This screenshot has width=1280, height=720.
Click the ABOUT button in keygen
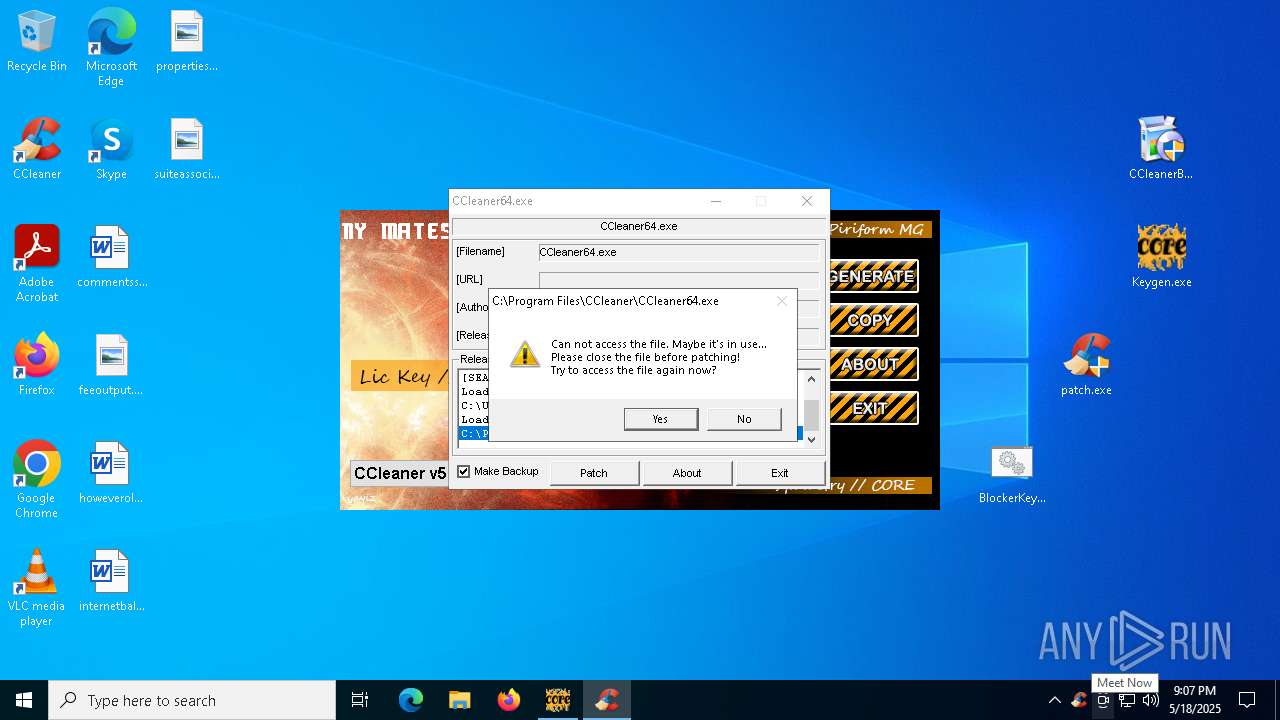click(872, 364)
